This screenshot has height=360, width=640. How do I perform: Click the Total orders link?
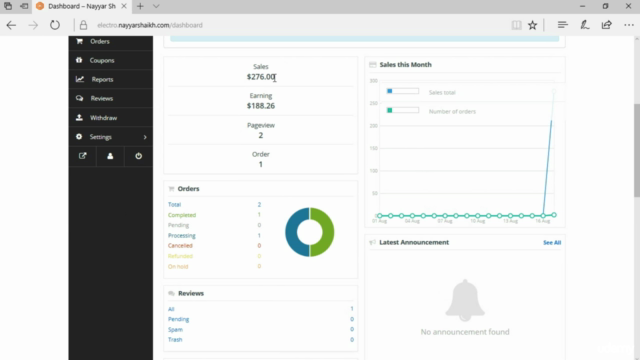(174, 204)
